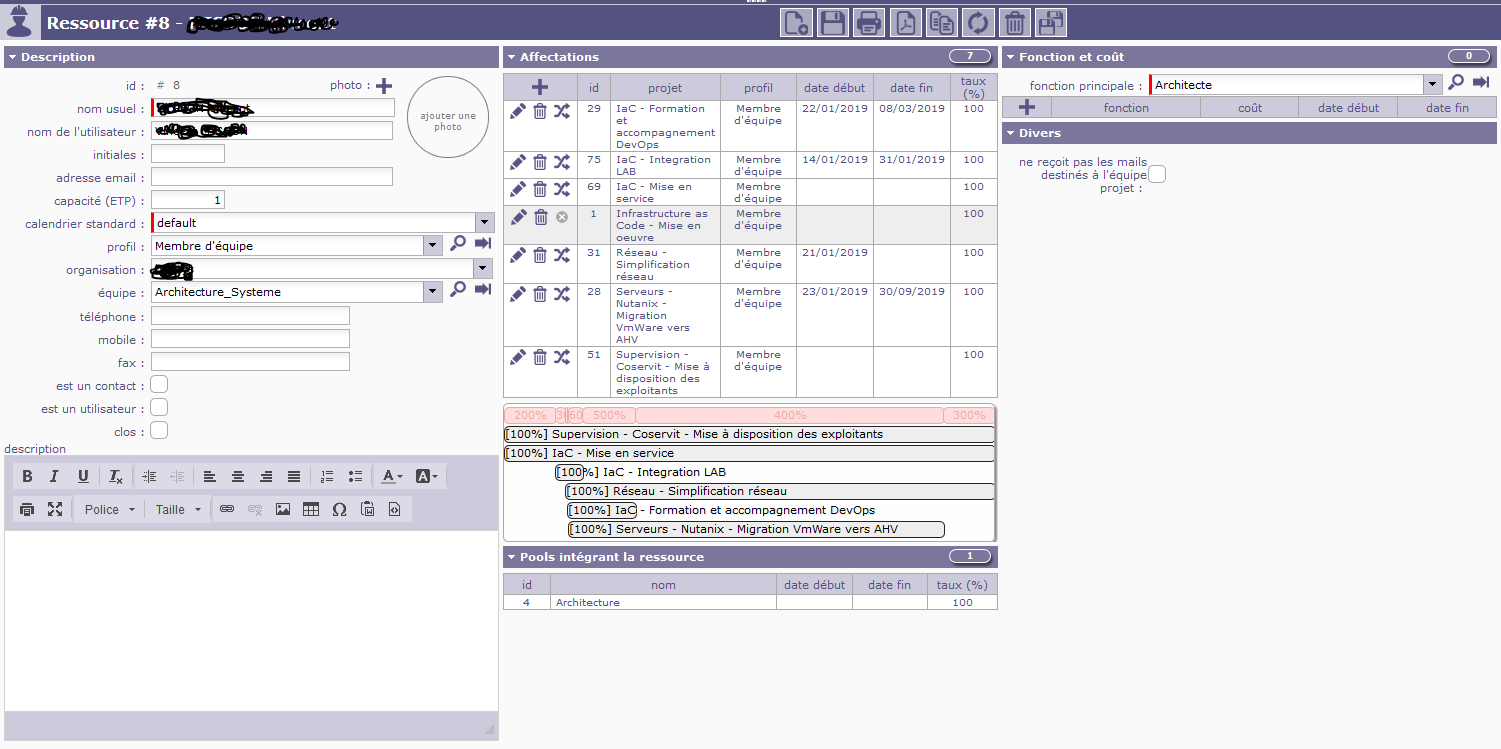Delete the resource with the trash icon

[x=1014, y=23]
